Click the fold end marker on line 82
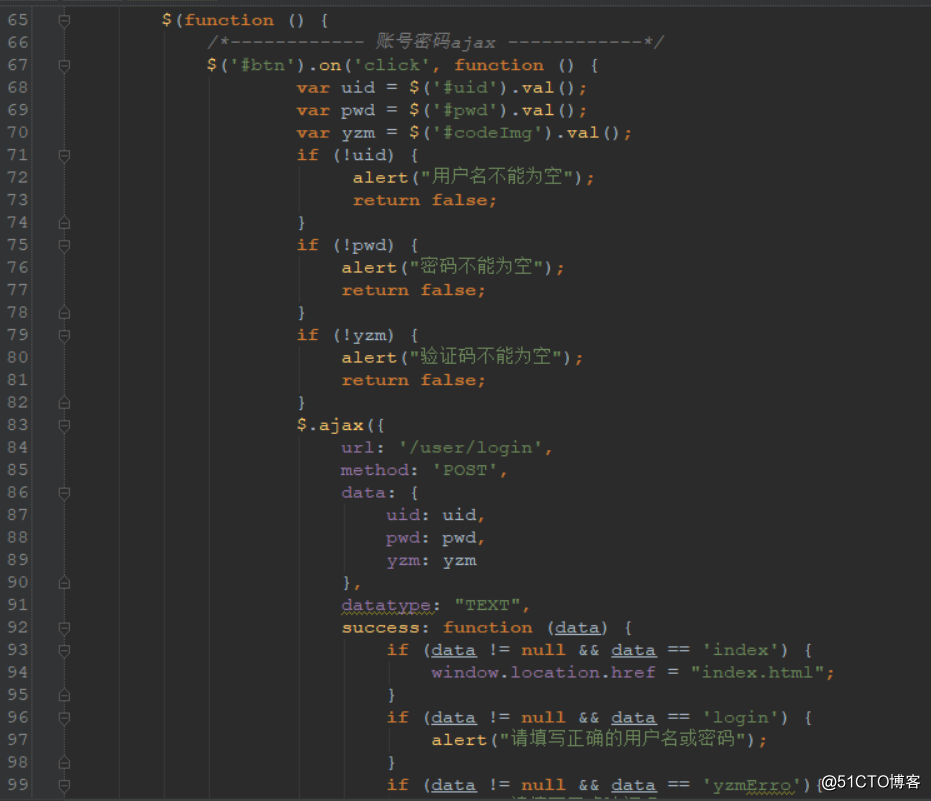This screenshot has width=931, height=801. 64,404
